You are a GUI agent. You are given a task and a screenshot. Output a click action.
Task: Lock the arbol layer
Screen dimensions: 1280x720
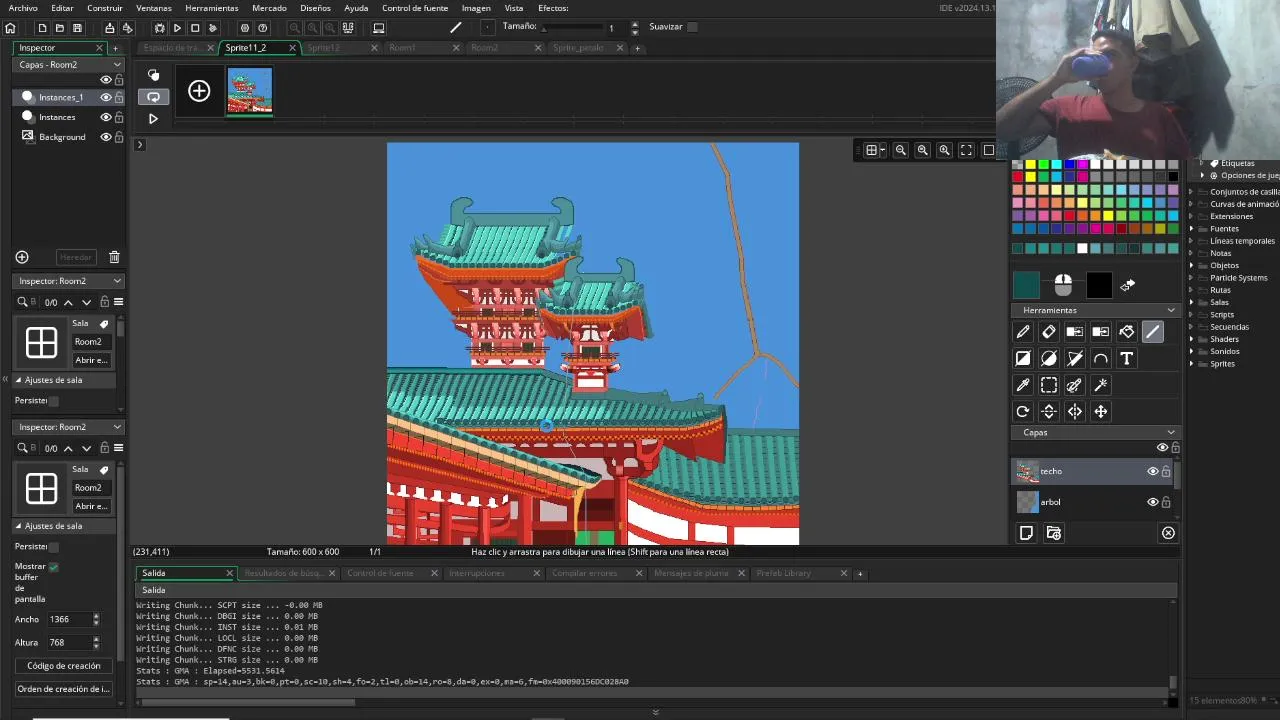(x=1166, y=502)
